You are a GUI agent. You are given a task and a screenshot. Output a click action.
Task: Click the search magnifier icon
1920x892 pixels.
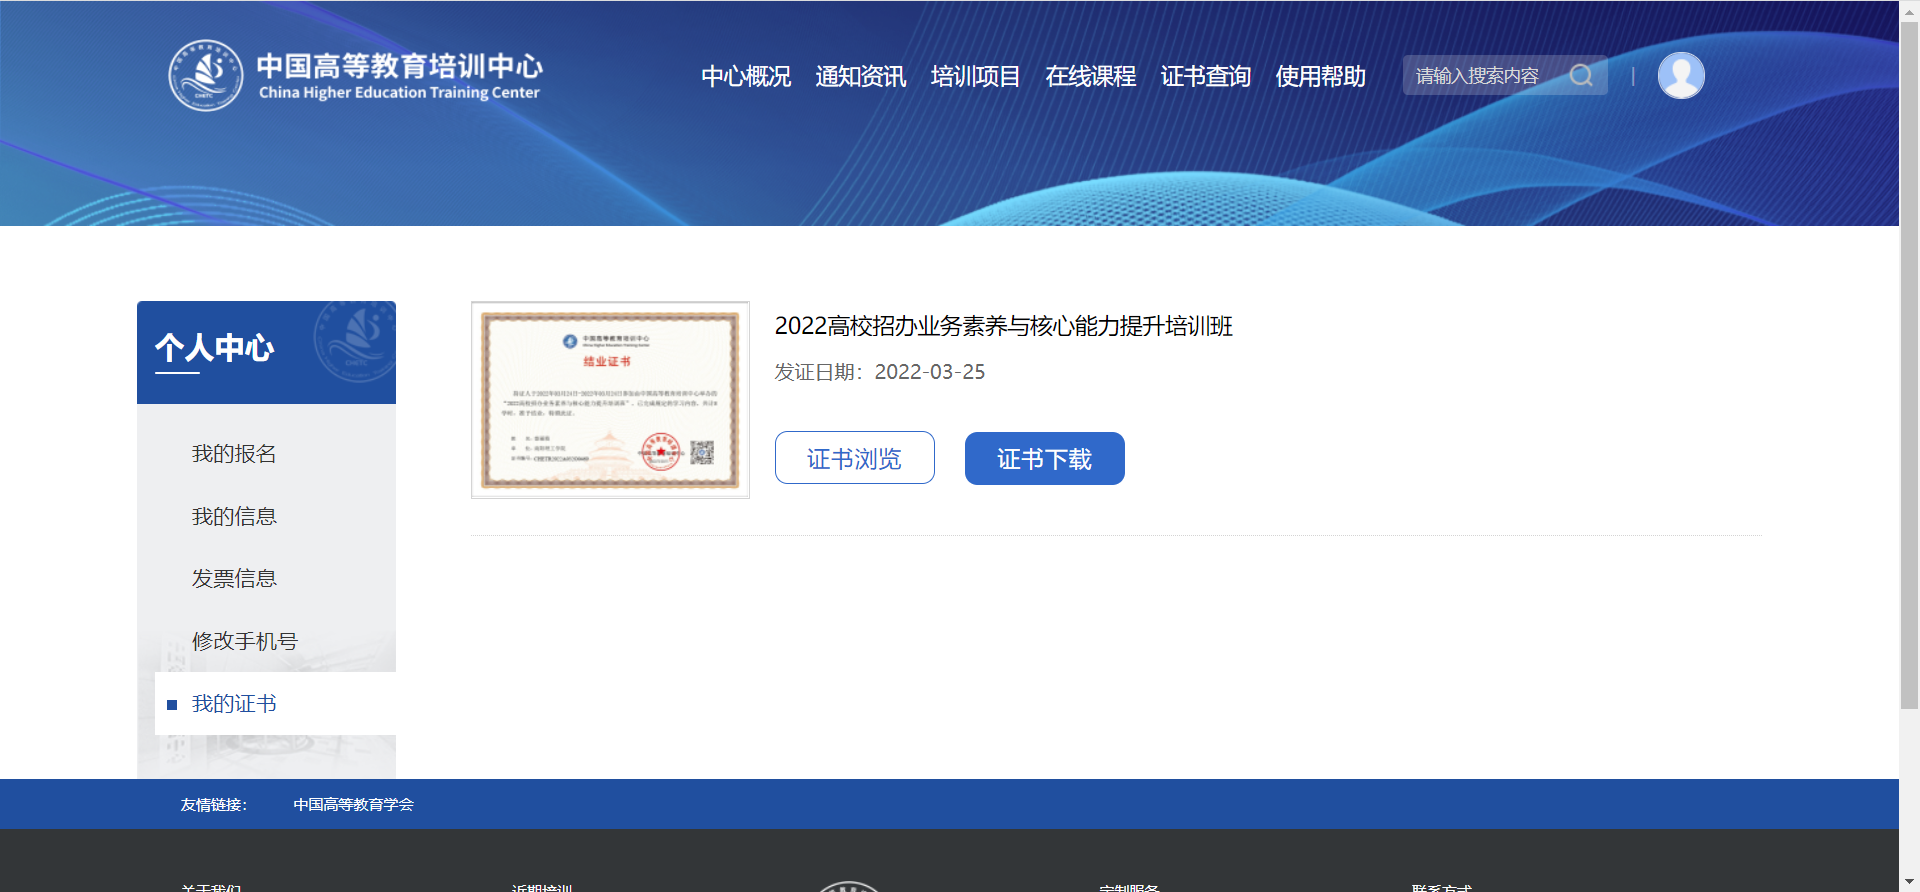(1580, 76)
